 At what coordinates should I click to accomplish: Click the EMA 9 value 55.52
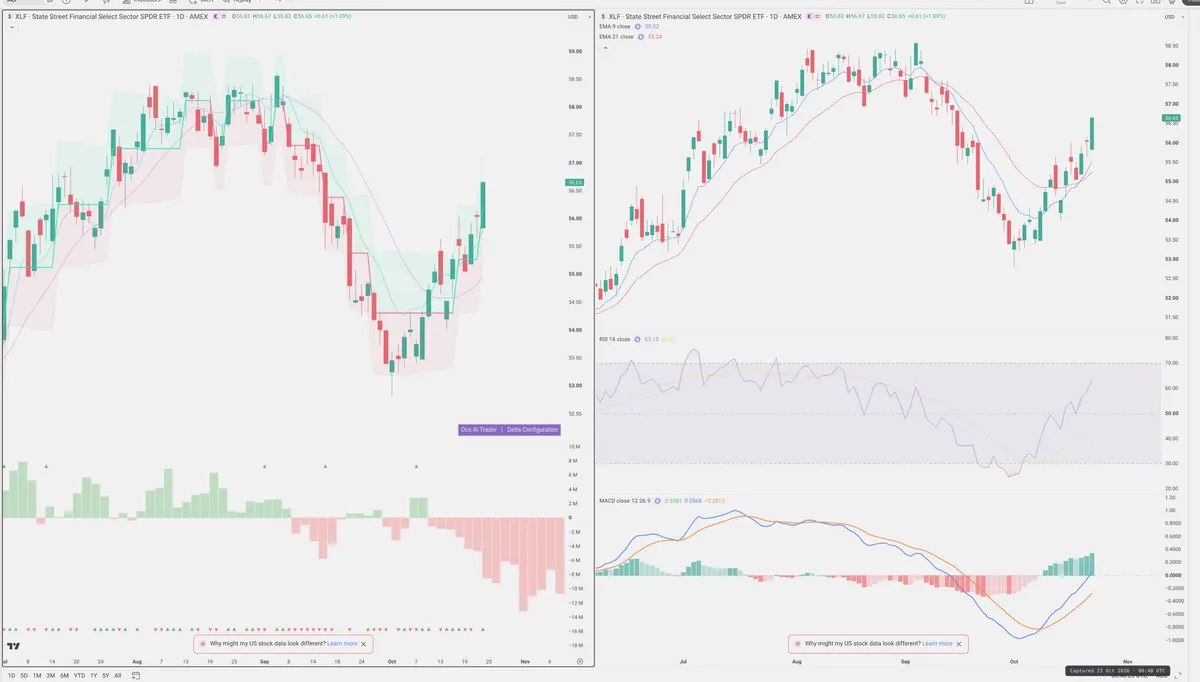[652, 27]
